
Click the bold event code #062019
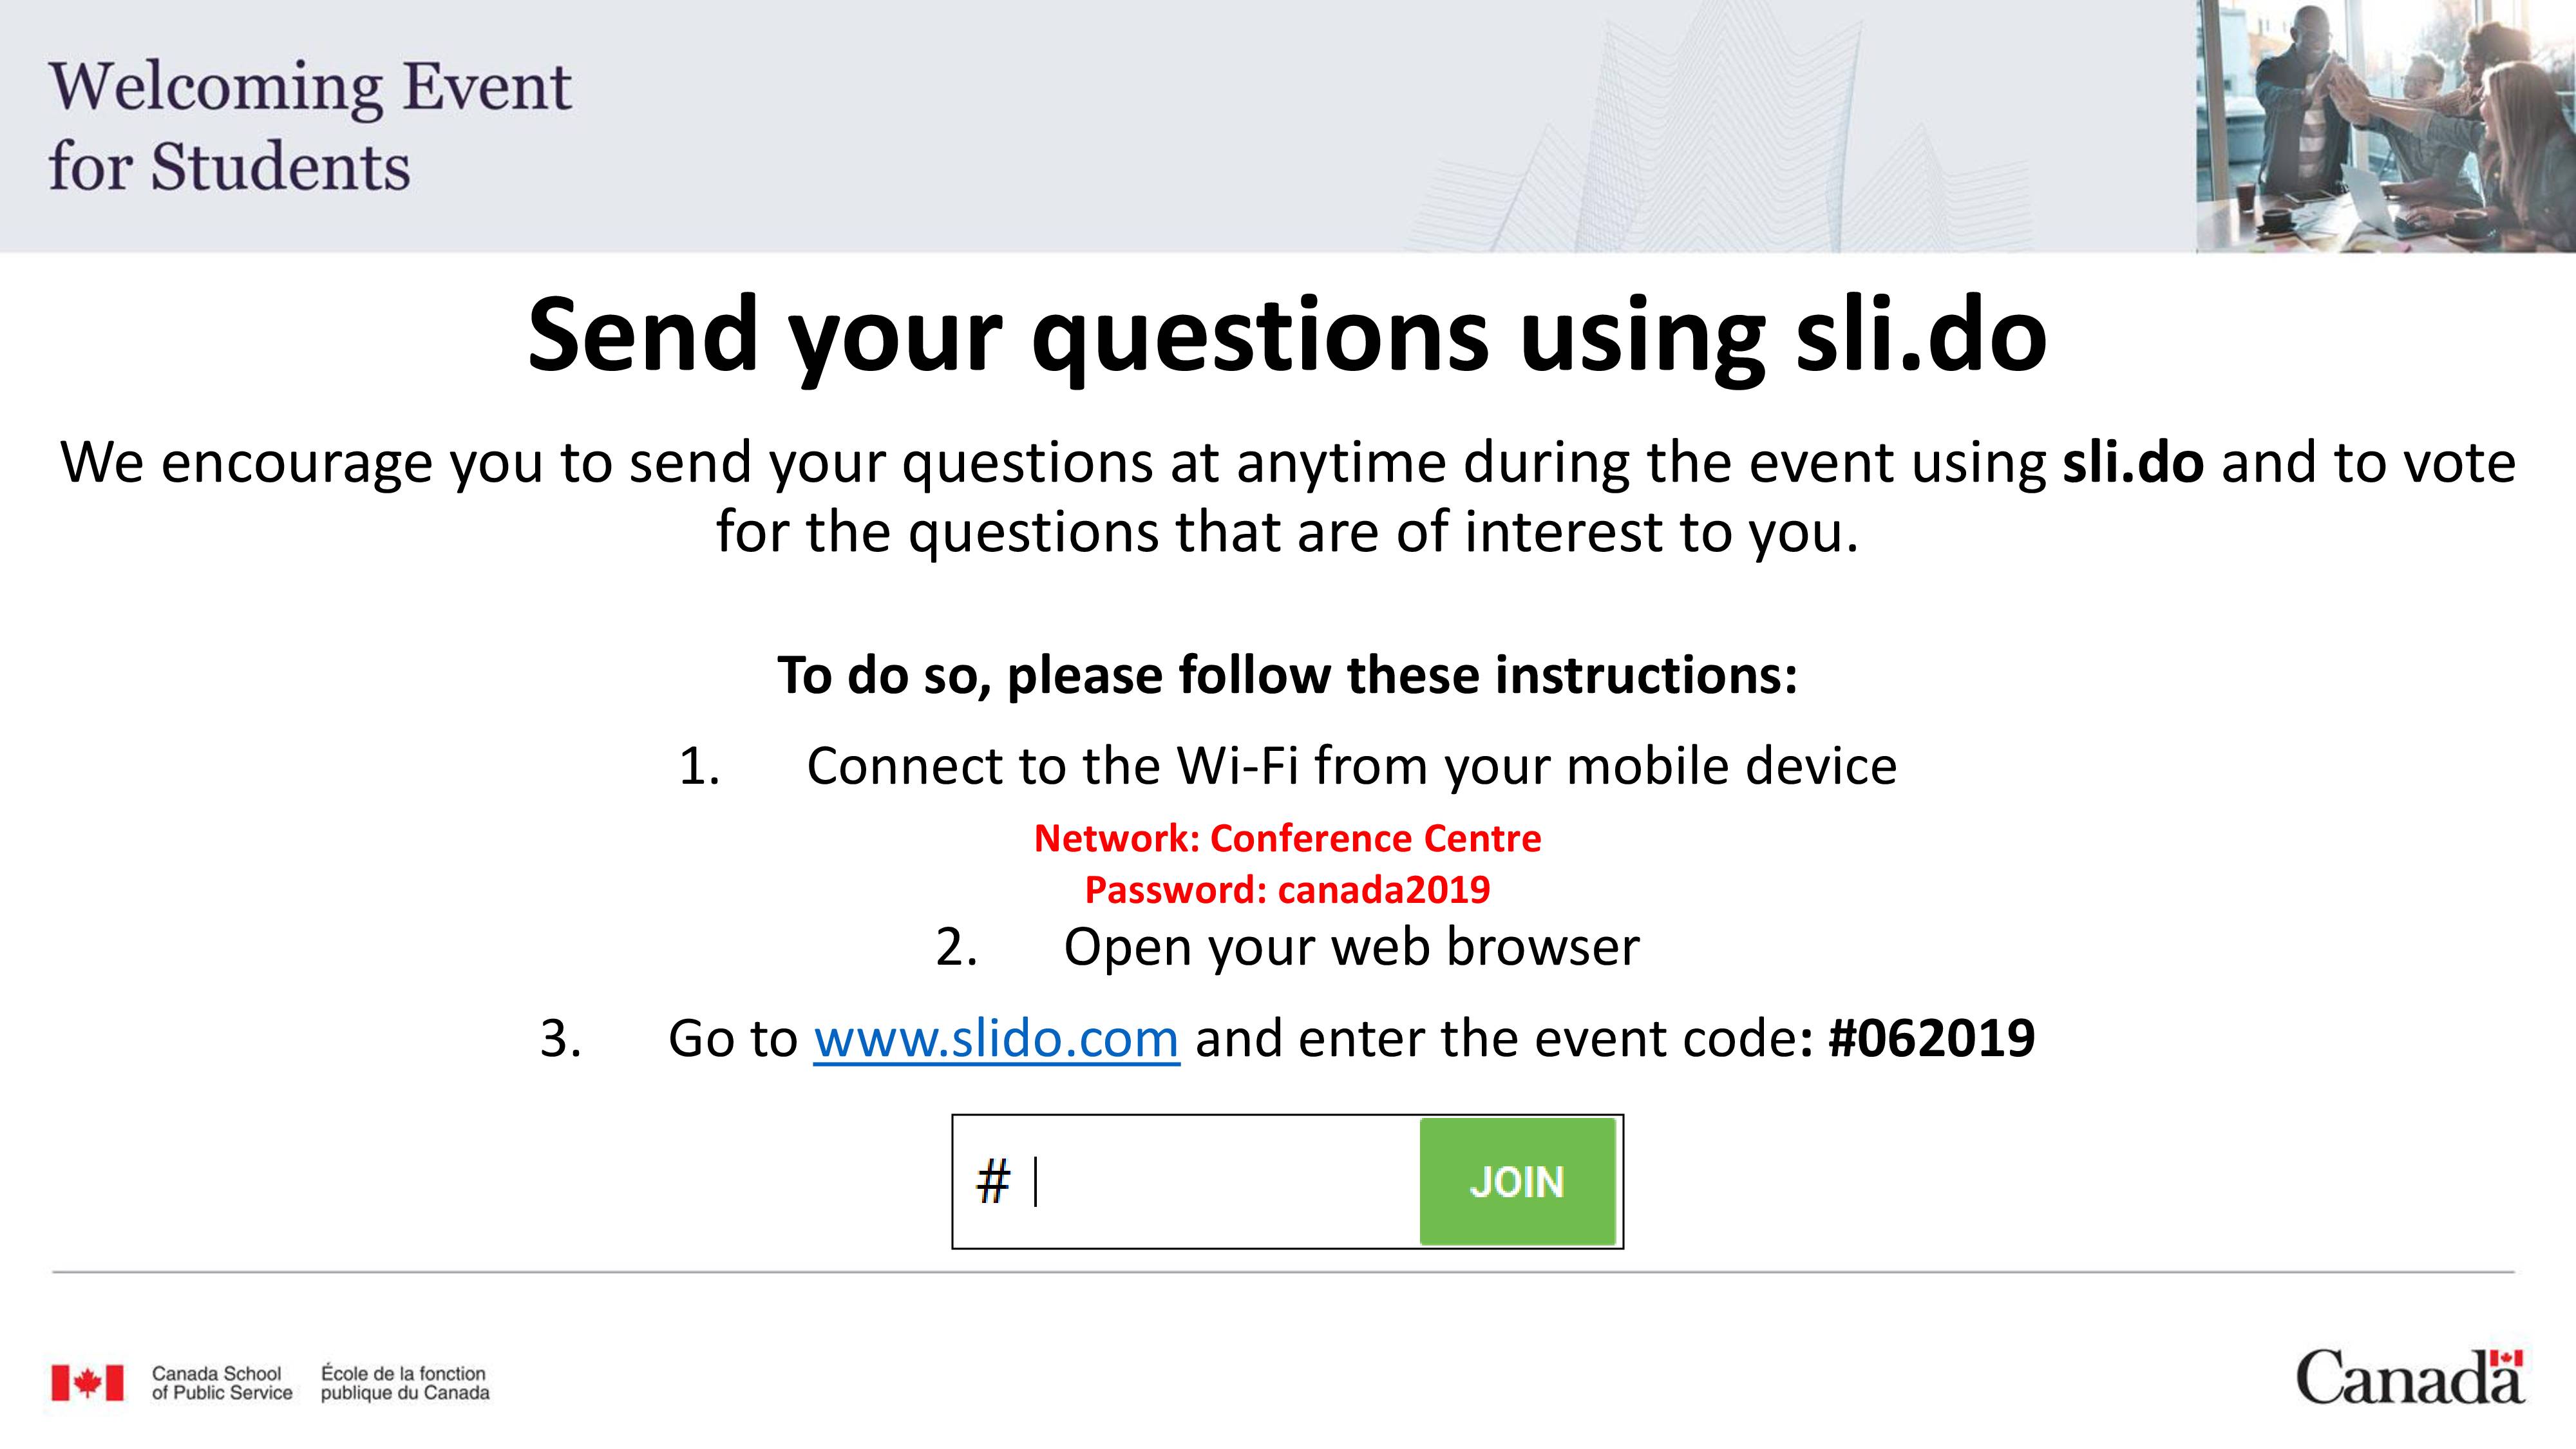point(1931,1038)
